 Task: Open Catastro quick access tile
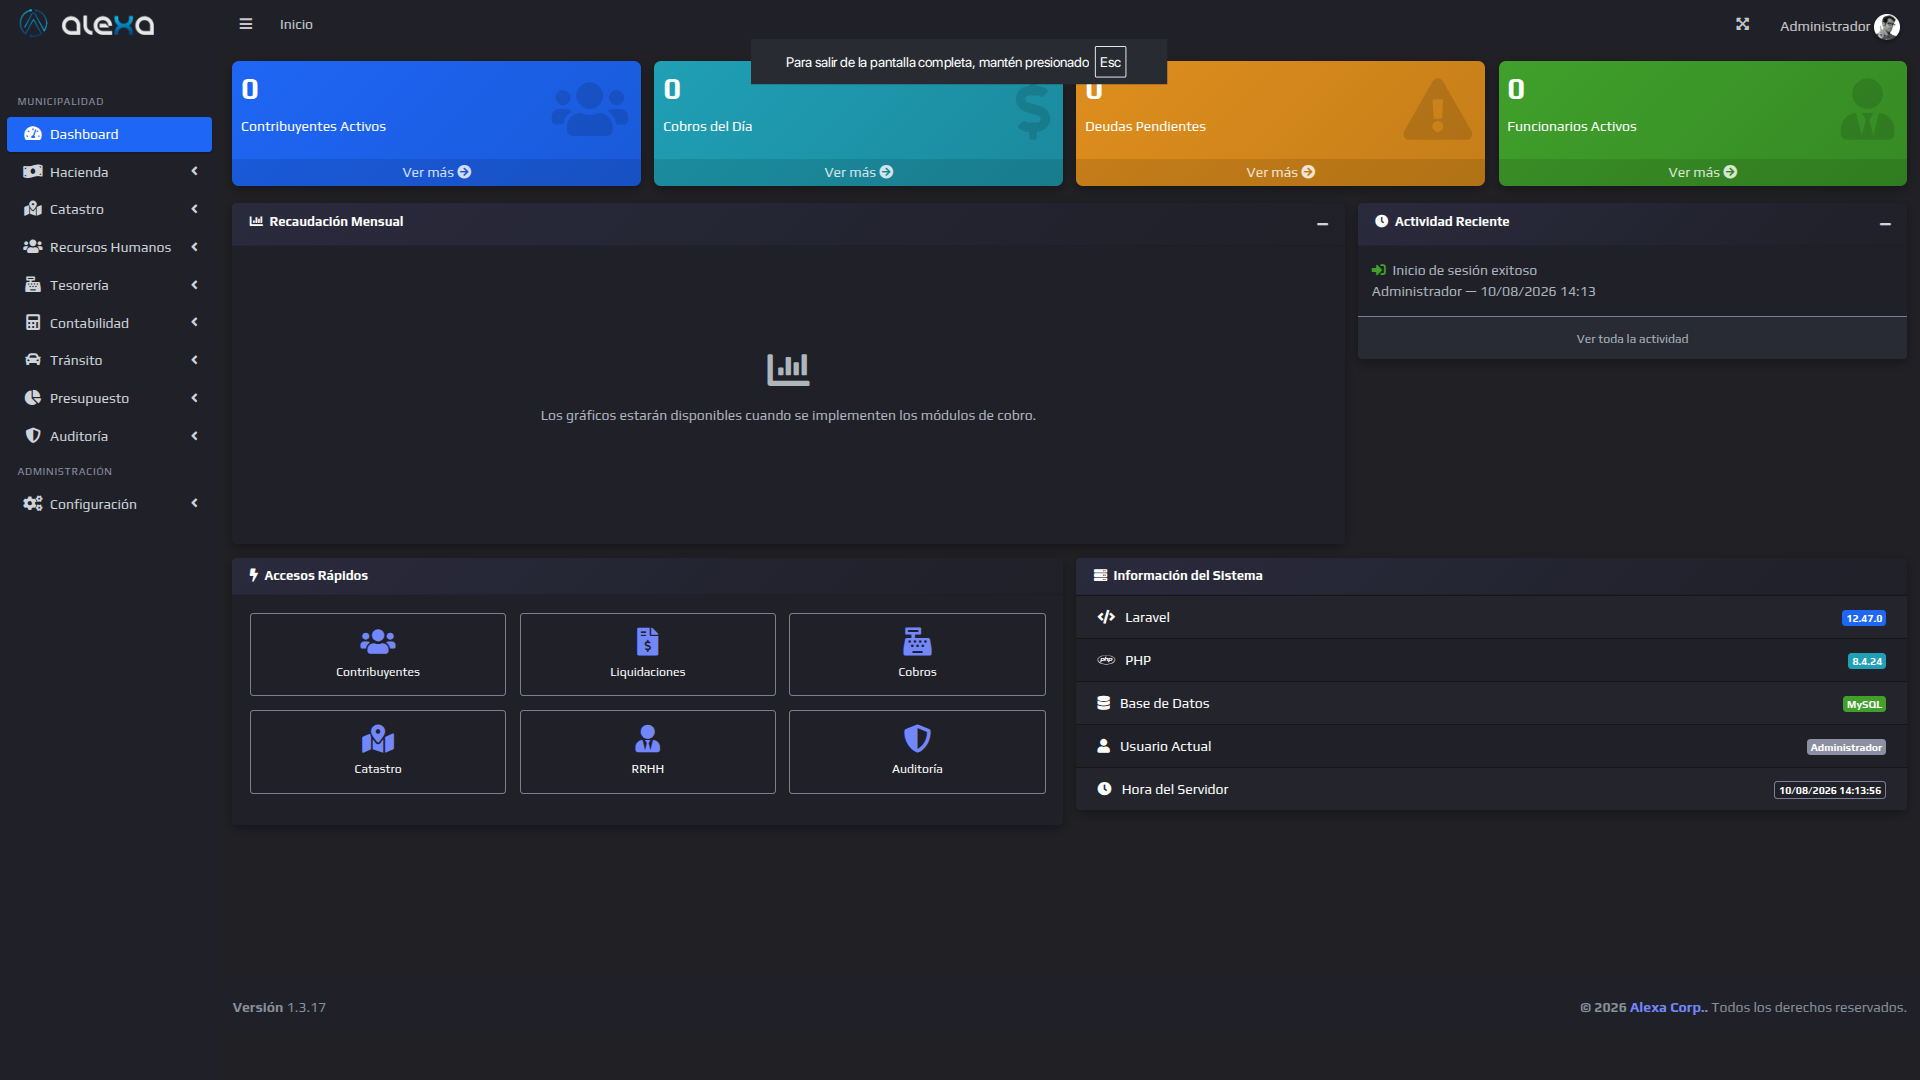coord(378,752)
